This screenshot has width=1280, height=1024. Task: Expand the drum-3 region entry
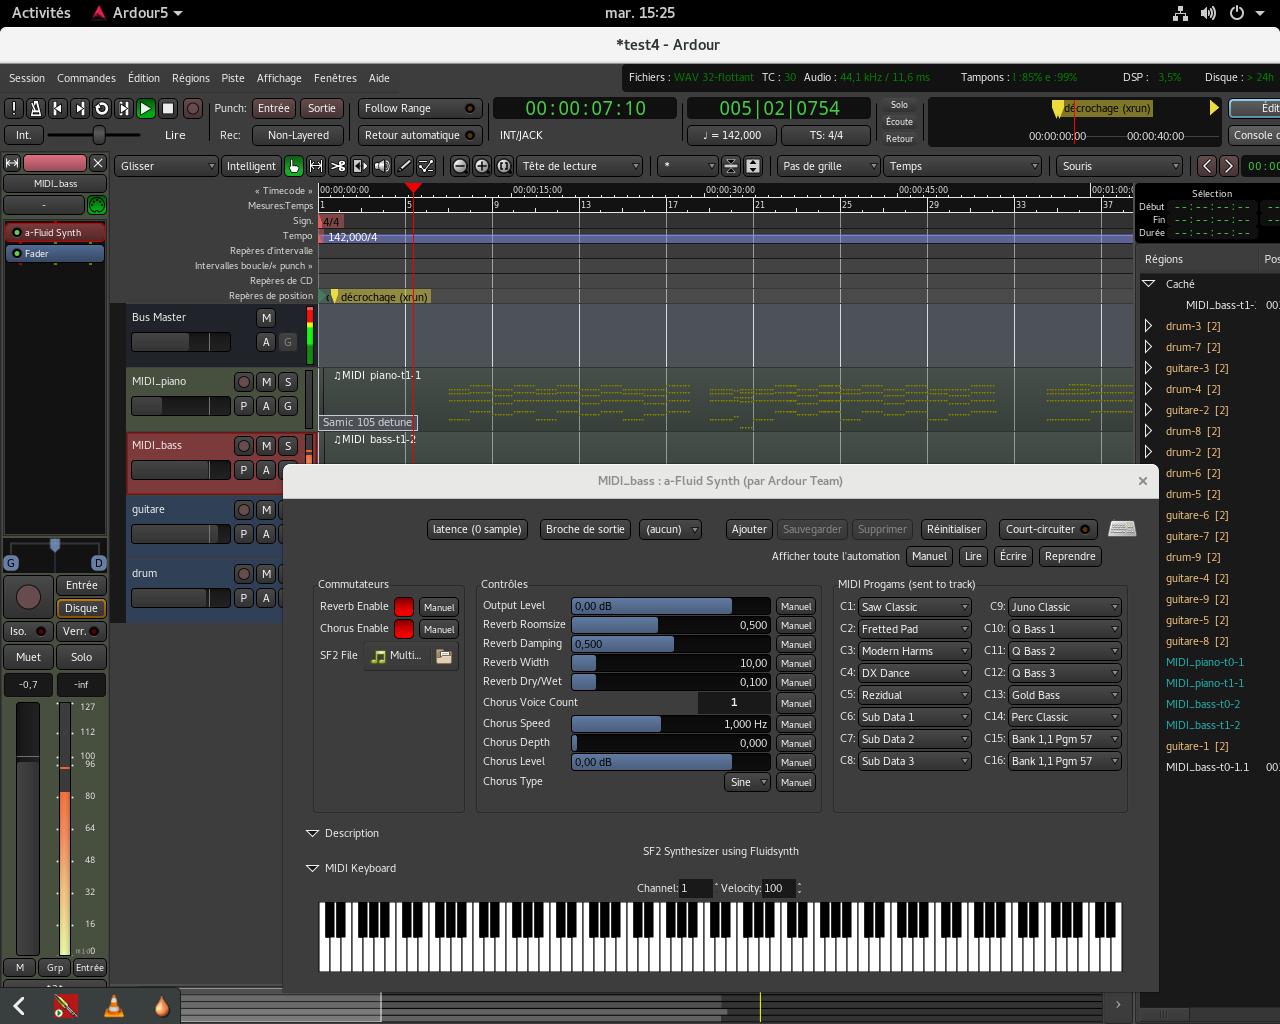(x=1148, y=326)
